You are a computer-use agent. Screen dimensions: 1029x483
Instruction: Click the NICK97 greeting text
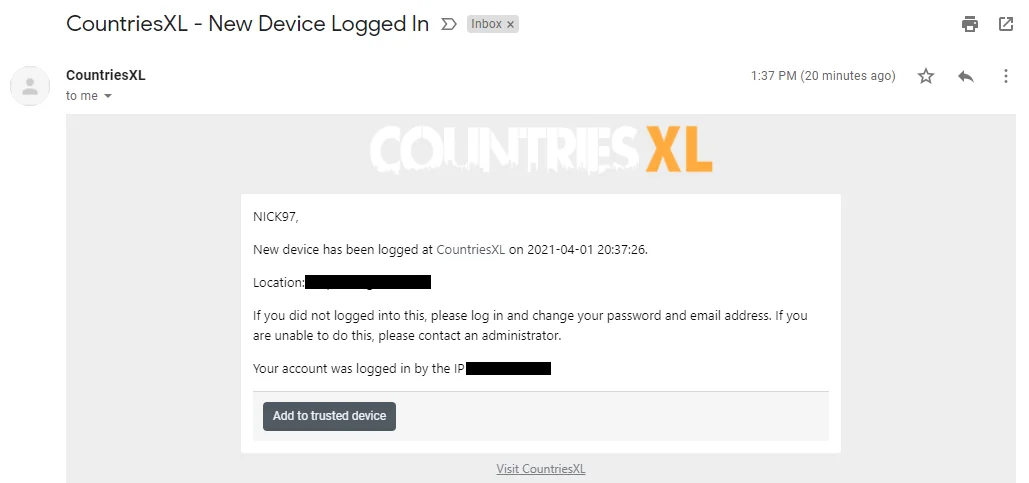point(276,217)
